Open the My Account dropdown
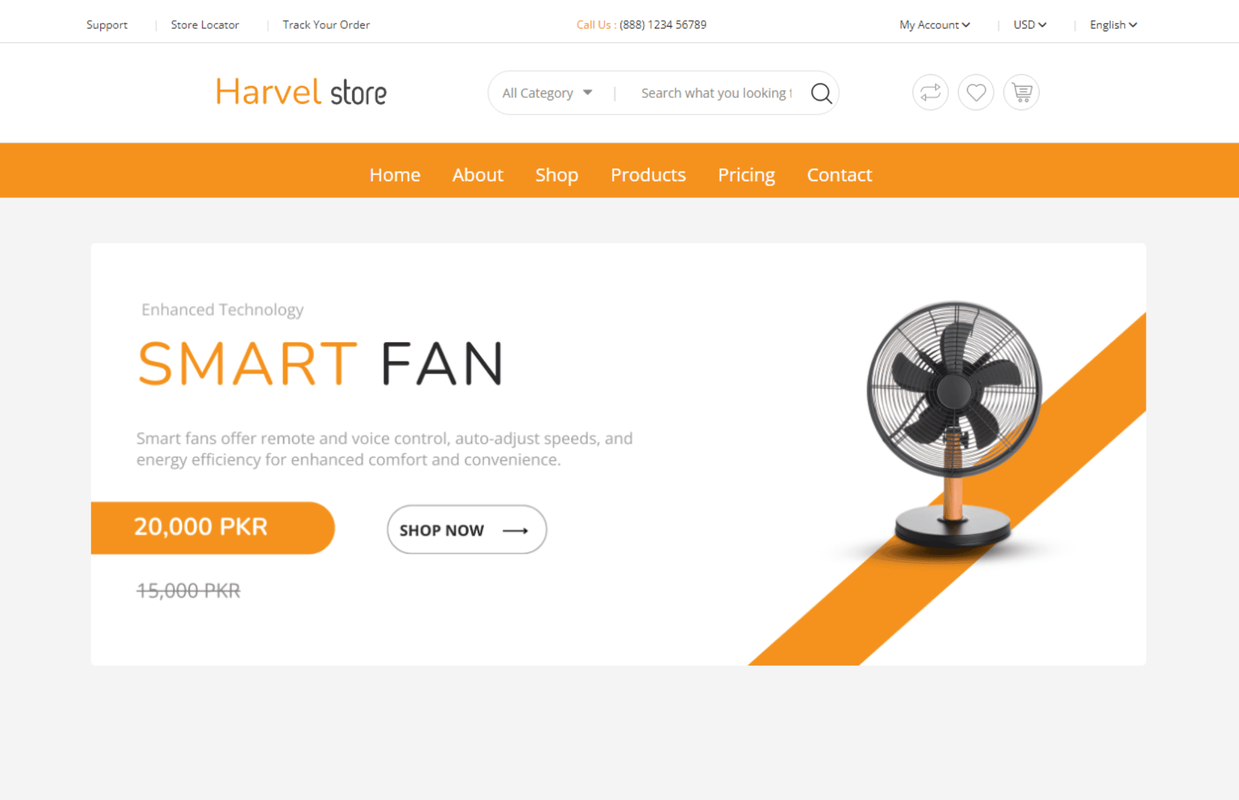Screen dimensions: 1239x800 (x=934, y=25)
